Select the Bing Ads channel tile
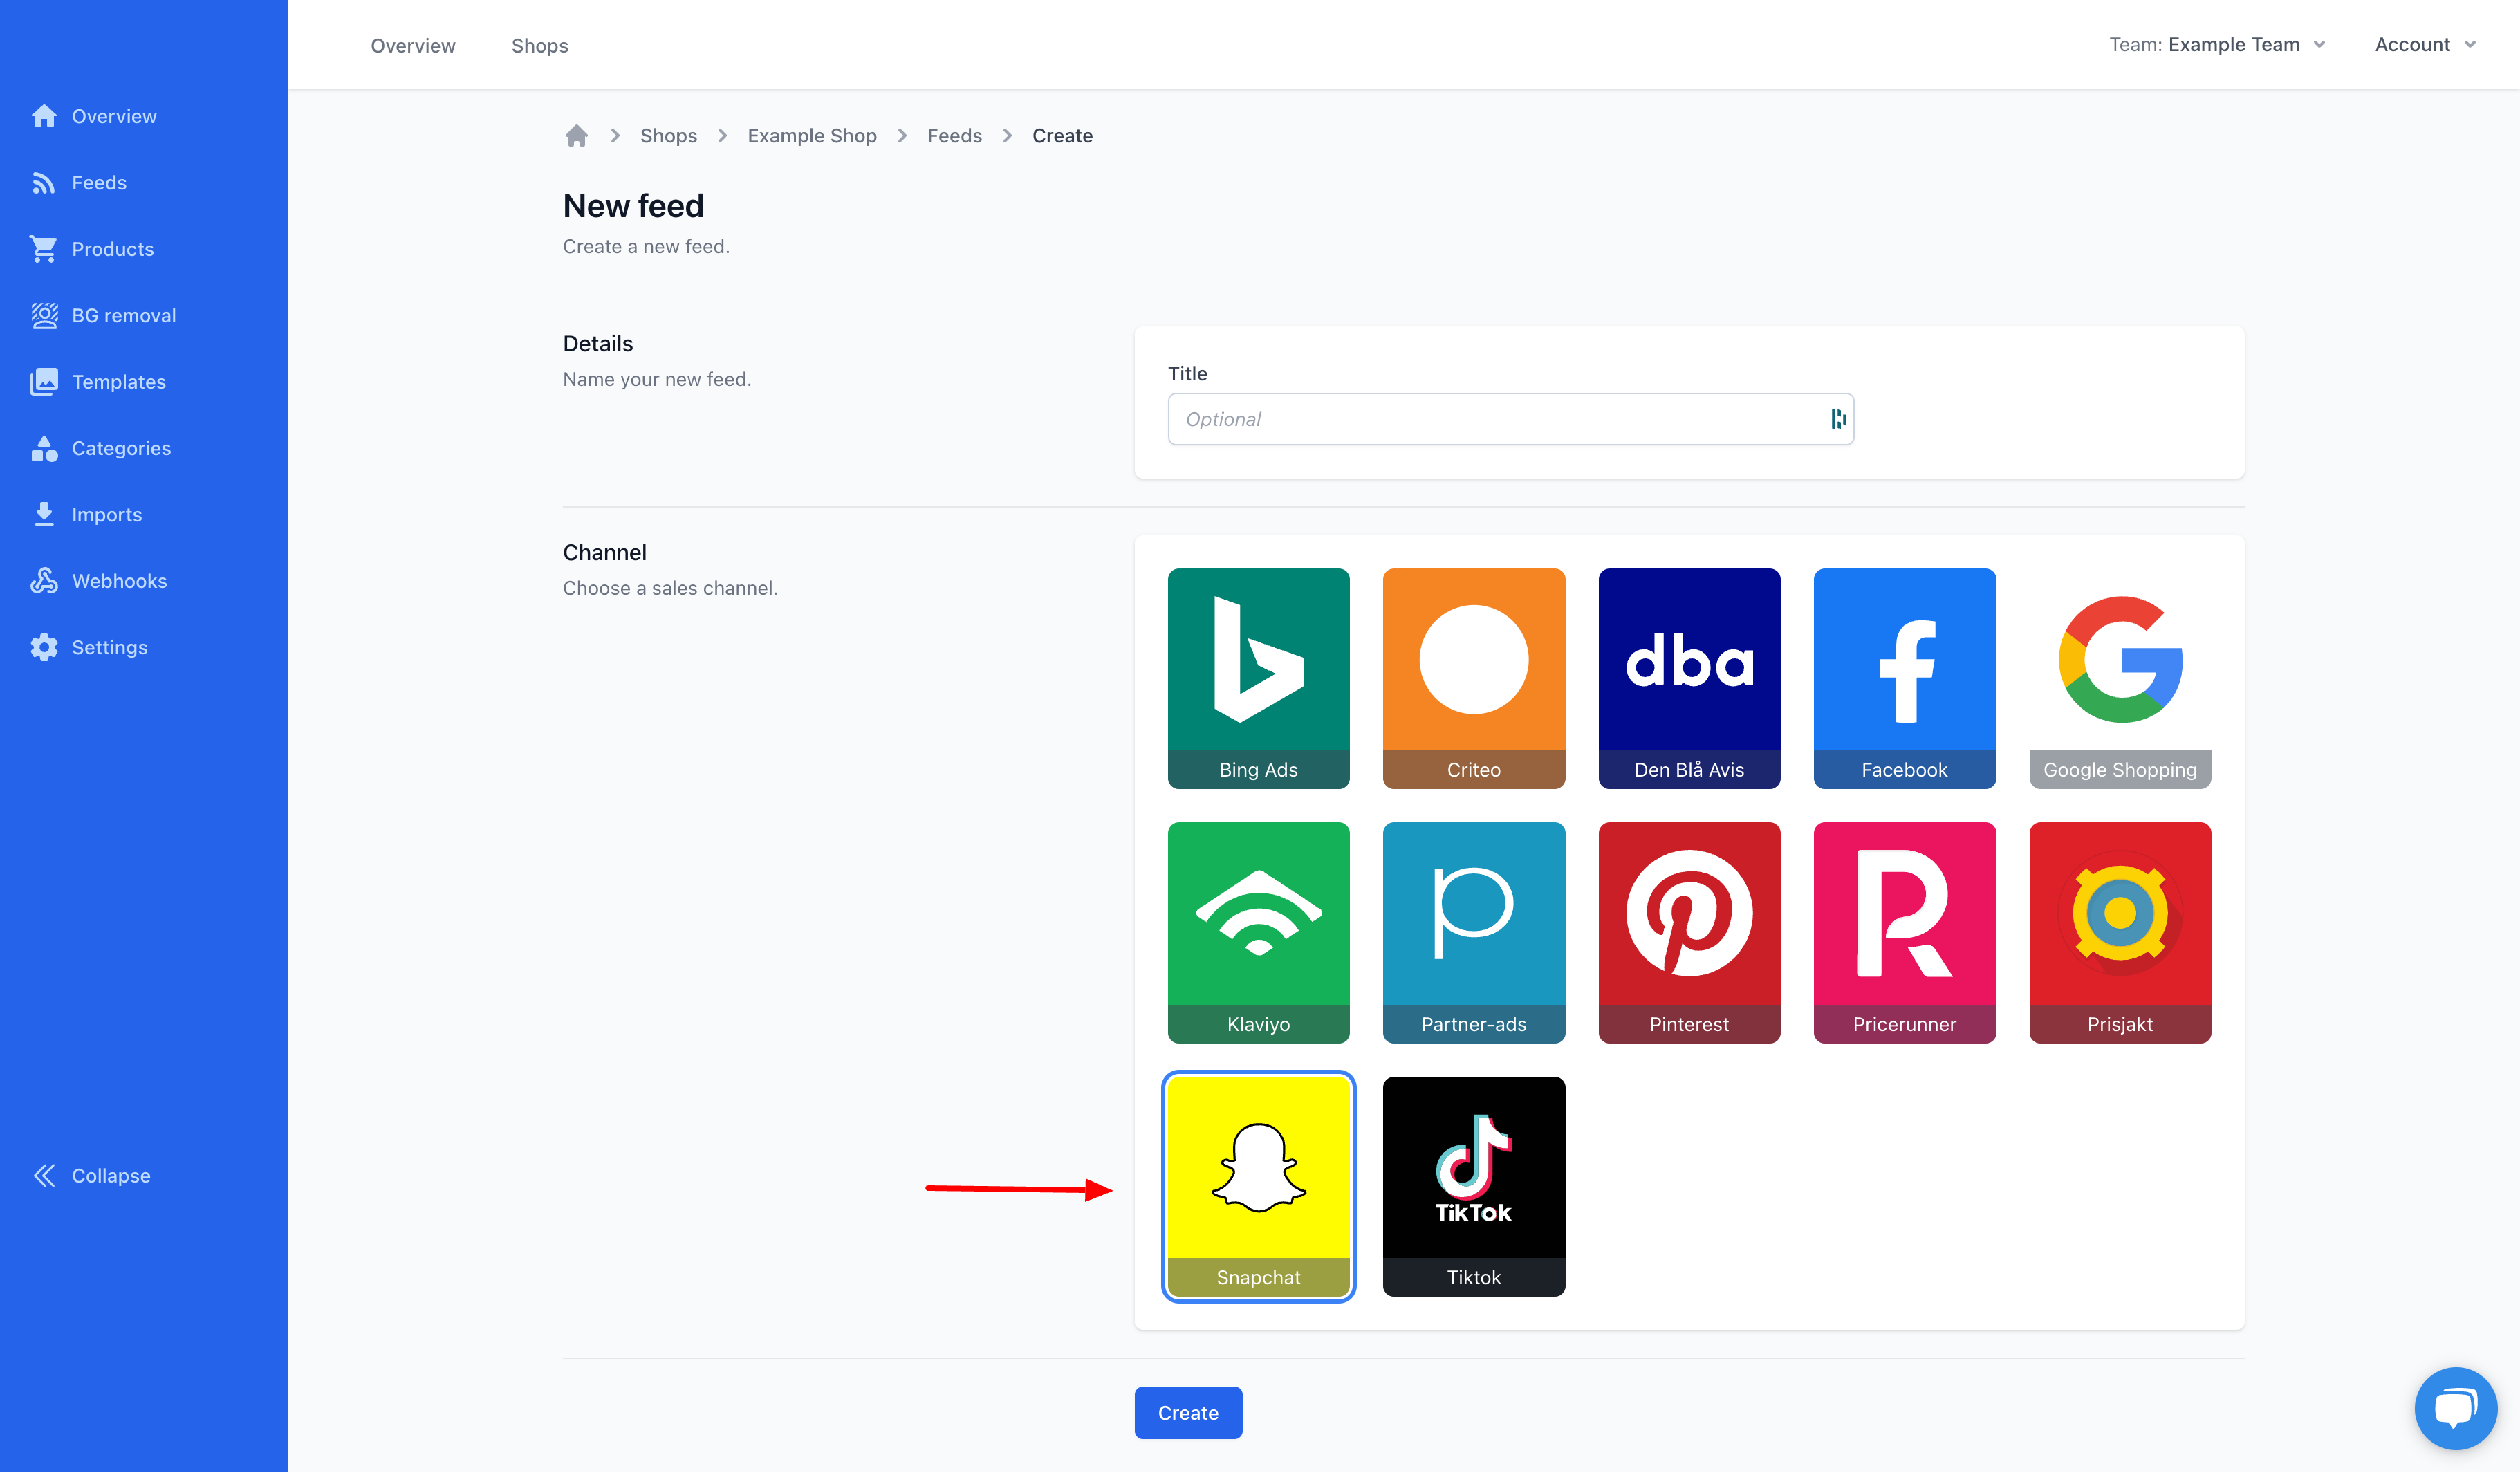The image size is (2520, 1473). [x=1258, y=679]
